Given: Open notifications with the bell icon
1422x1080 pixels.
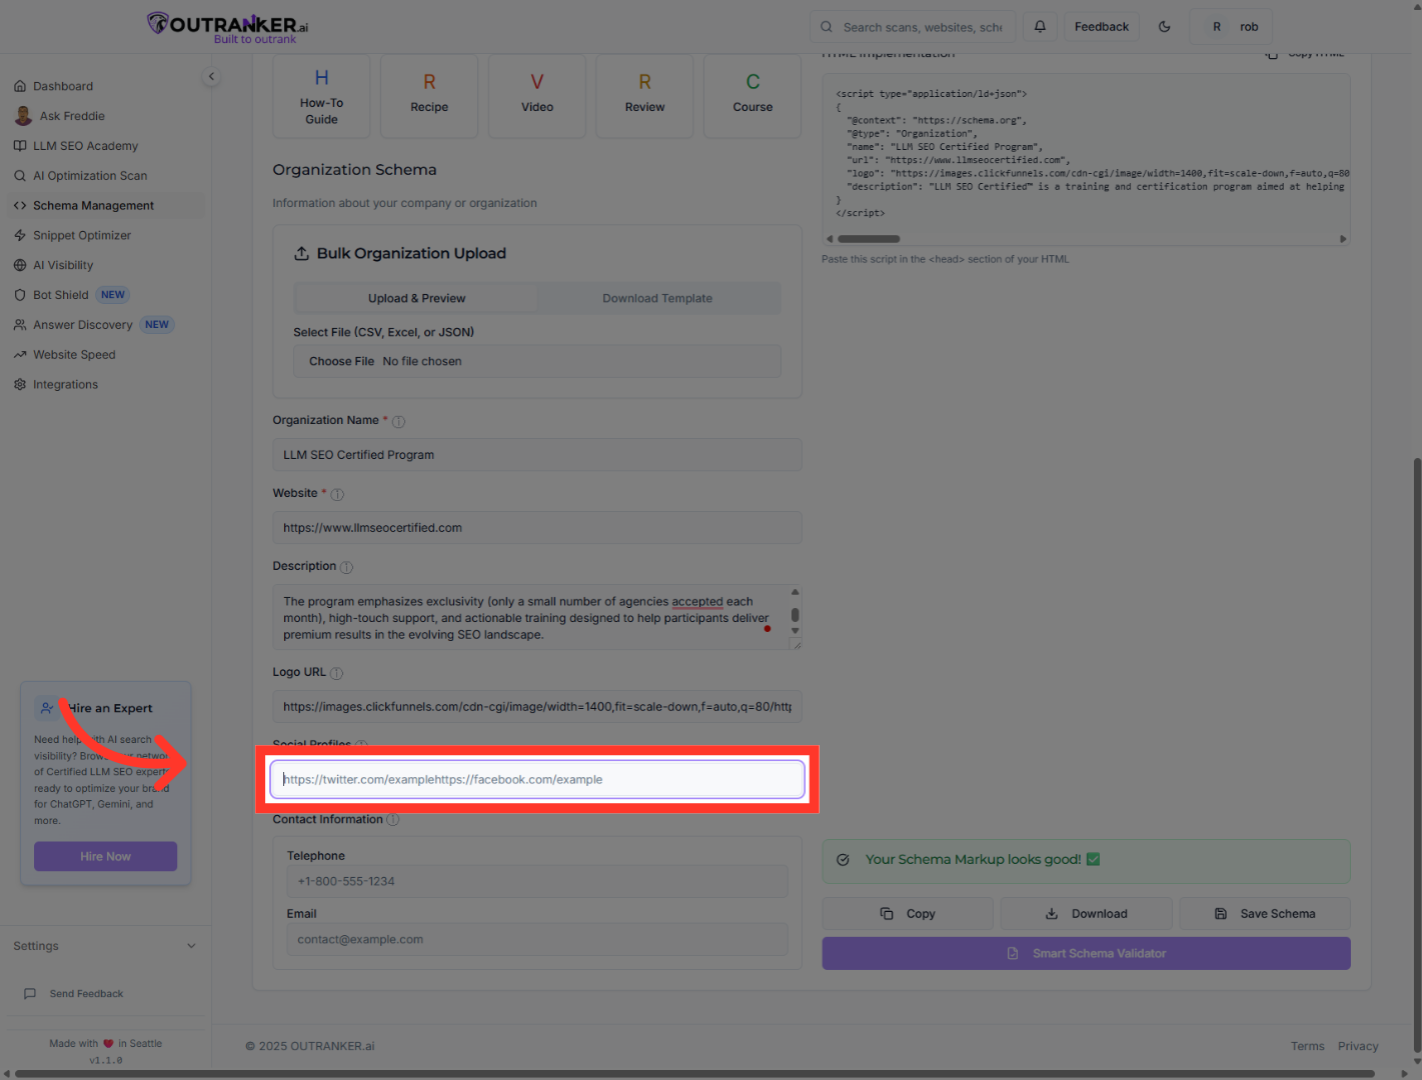Looking at the screenshot, I should 1040,27.
